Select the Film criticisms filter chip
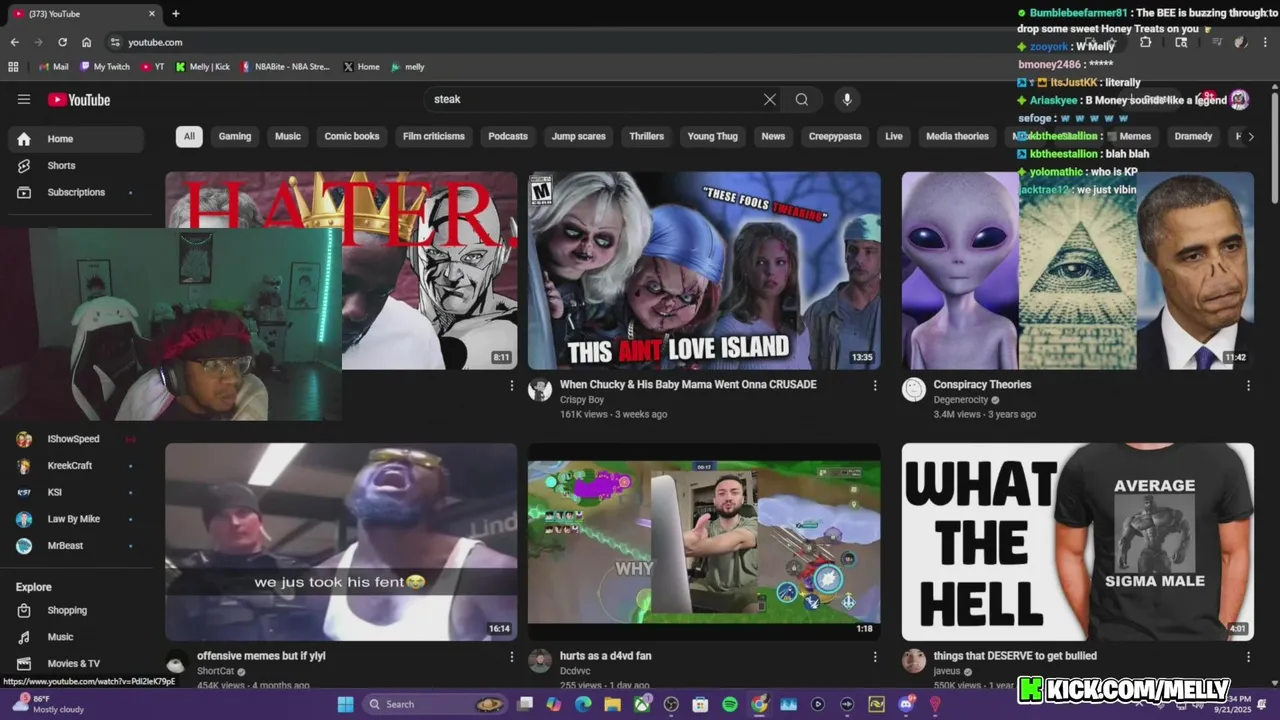The width and height of the screenshot is (1280, 720). pyautogui.click(x=434, y=136)
